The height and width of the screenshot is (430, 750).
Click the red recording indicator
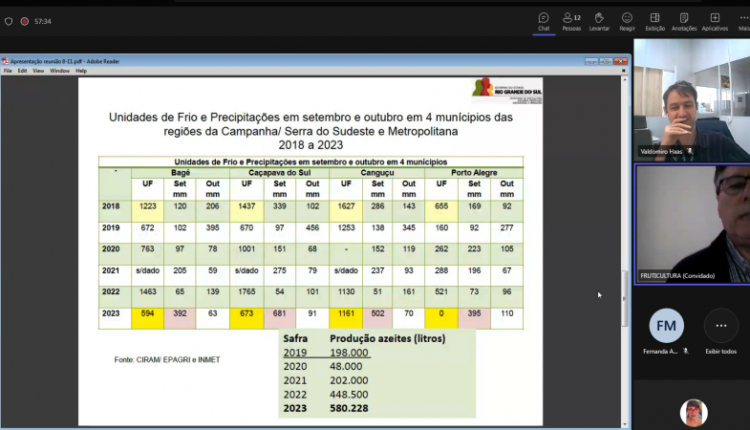(24, 21)
